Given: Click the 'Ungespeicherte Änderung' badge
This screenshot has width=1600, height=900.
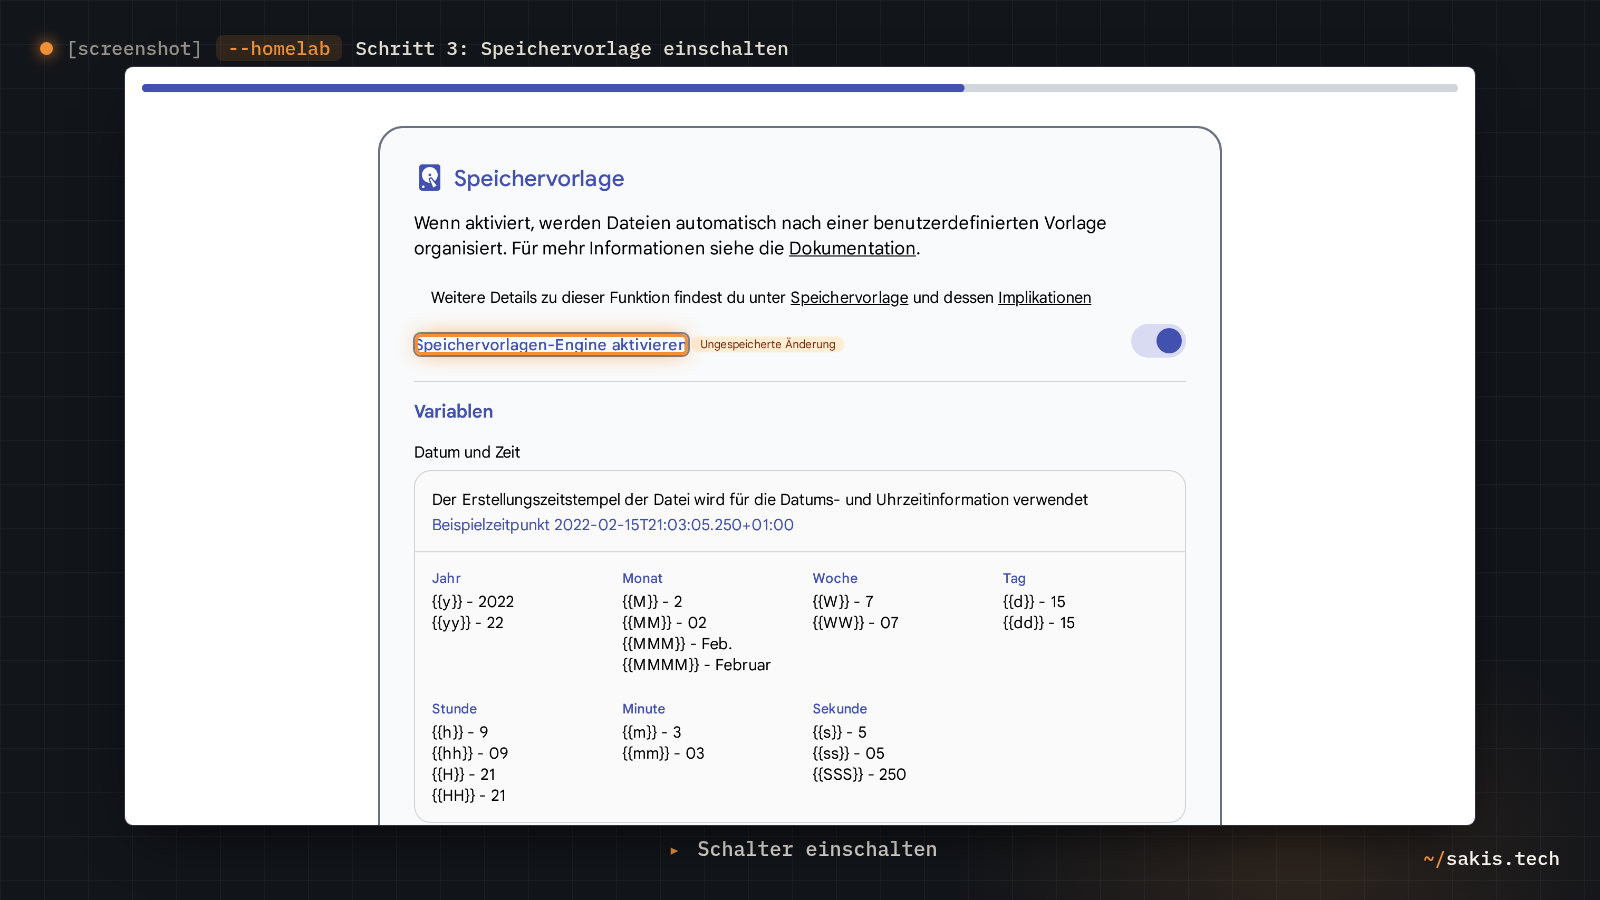Looking at the screenshot, I should [x=768, y=344].
